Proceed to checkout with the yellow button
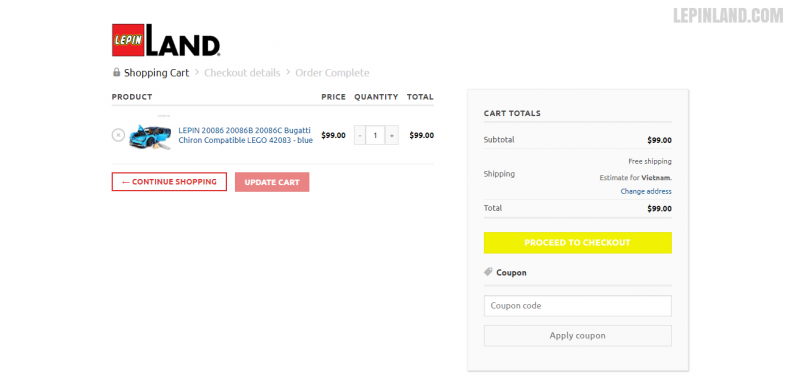This screenshot has height=383, width=800. click(578, 243)
